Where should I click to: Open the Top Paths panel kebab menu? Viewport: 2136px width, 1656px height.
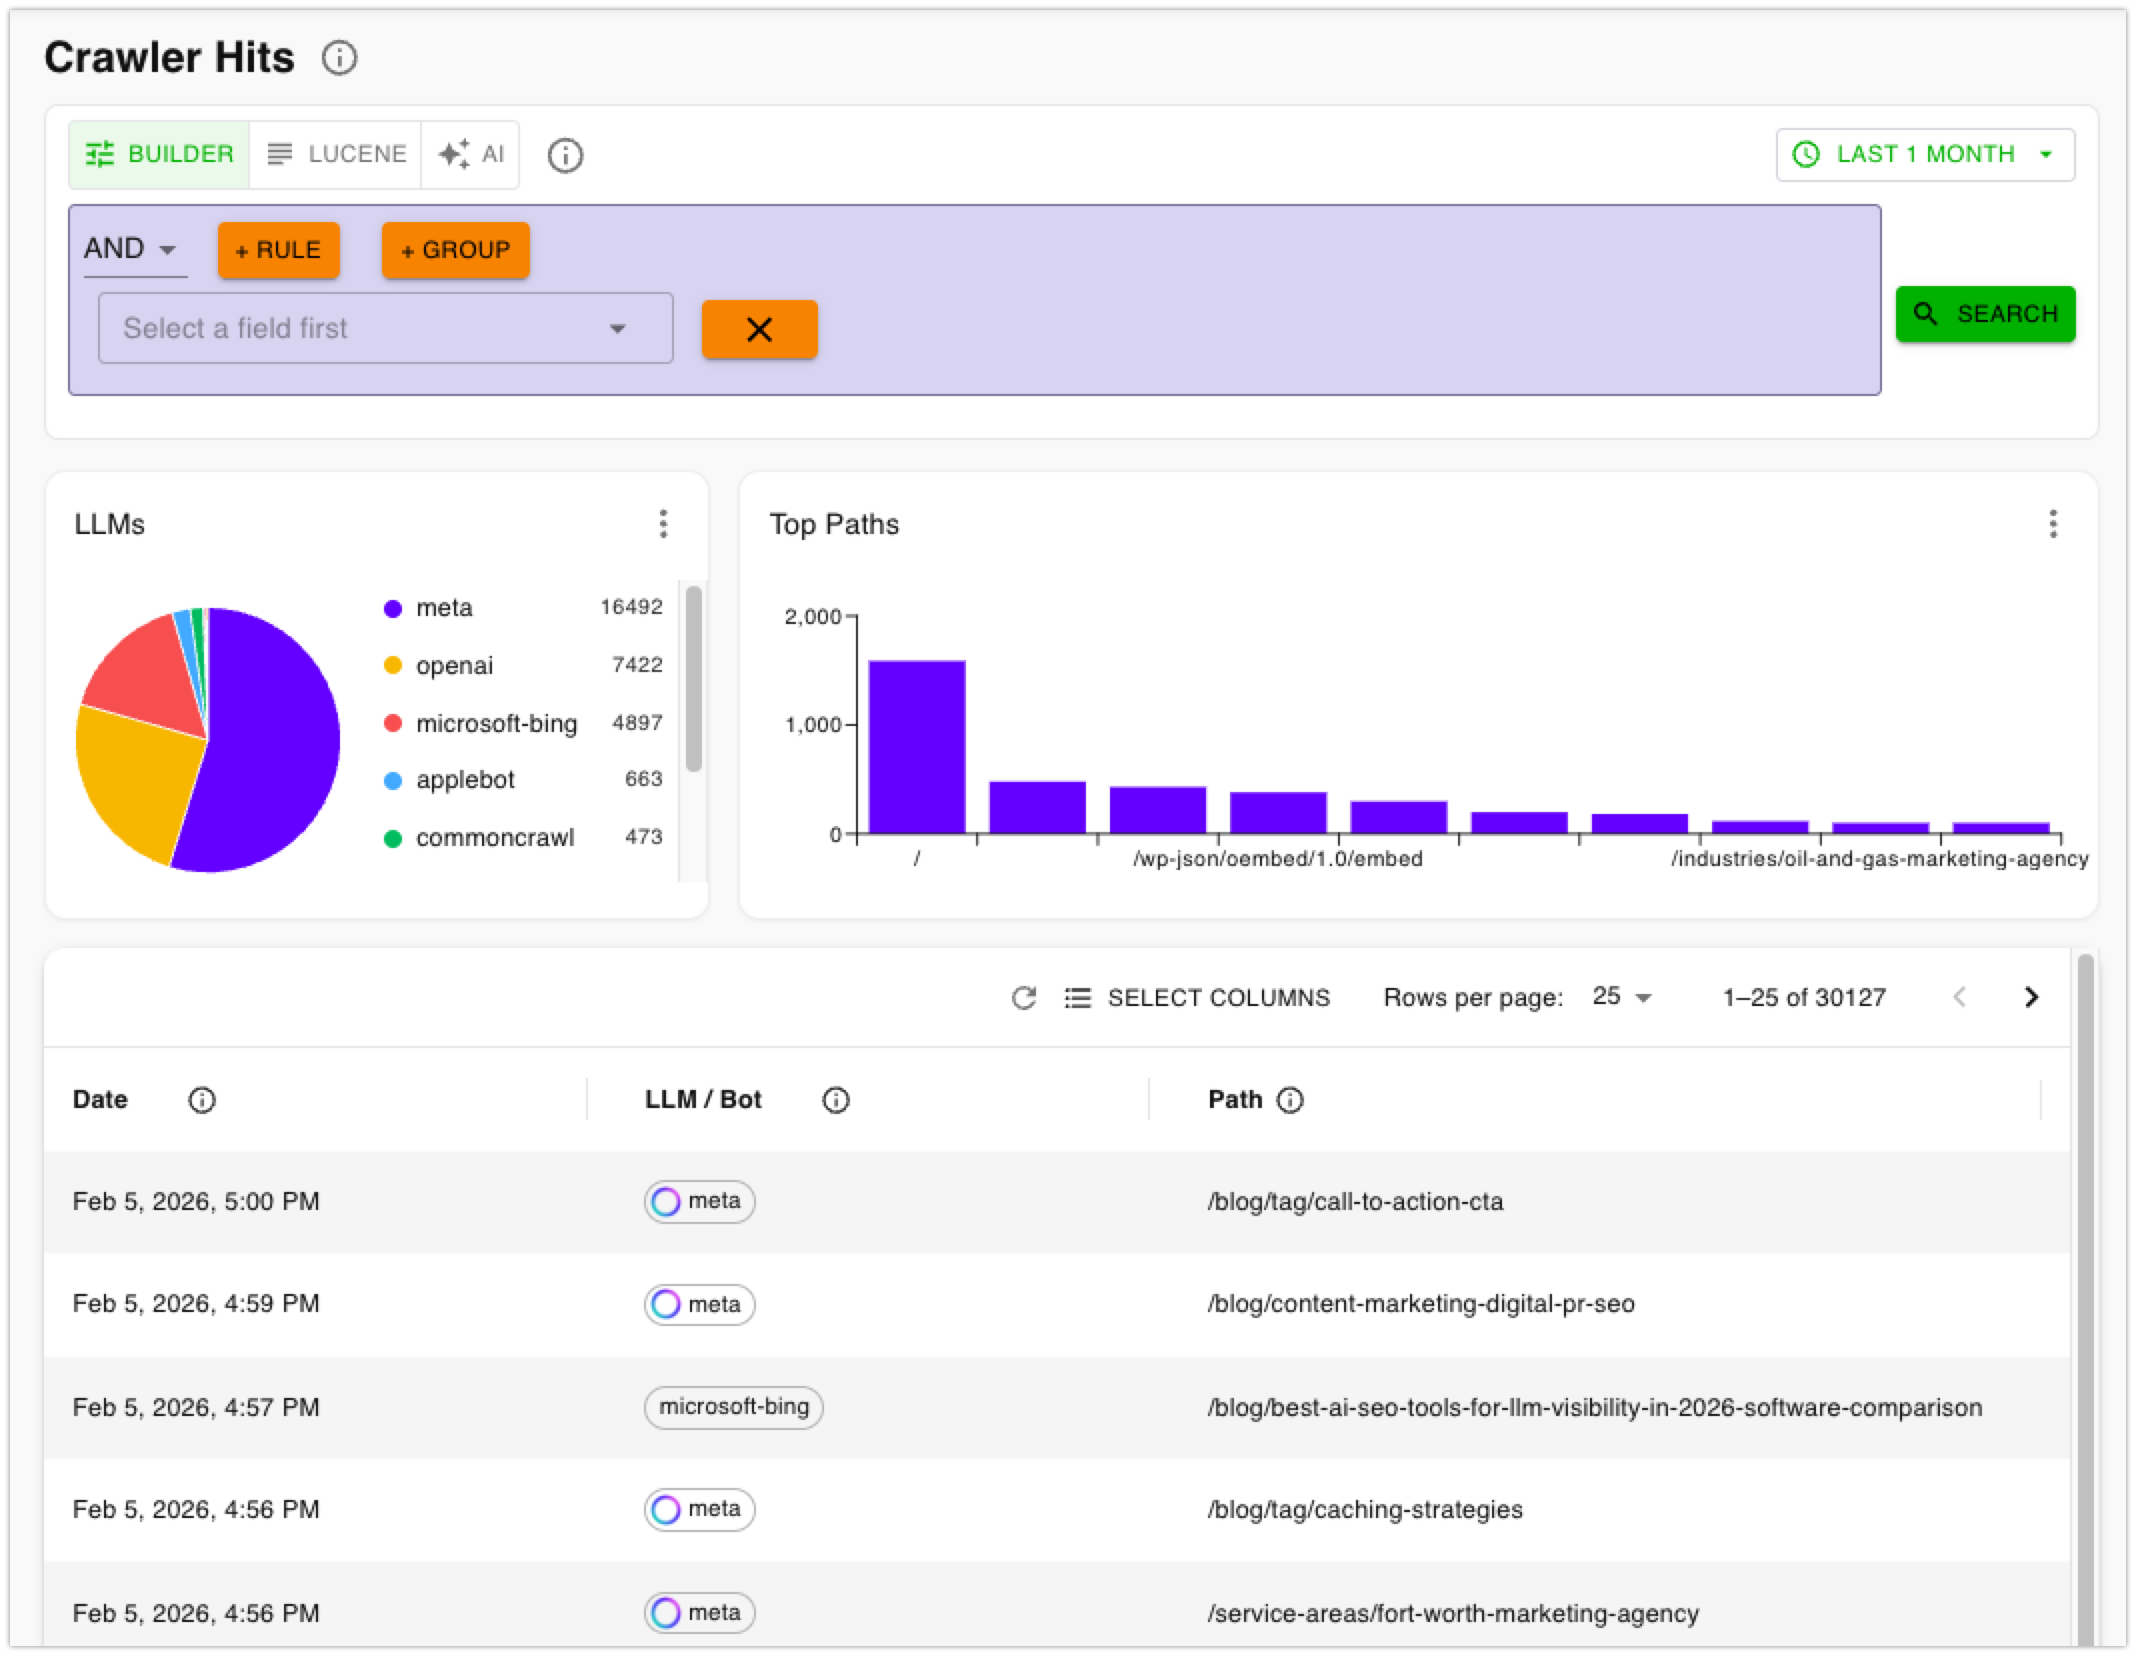point(2052,524)
